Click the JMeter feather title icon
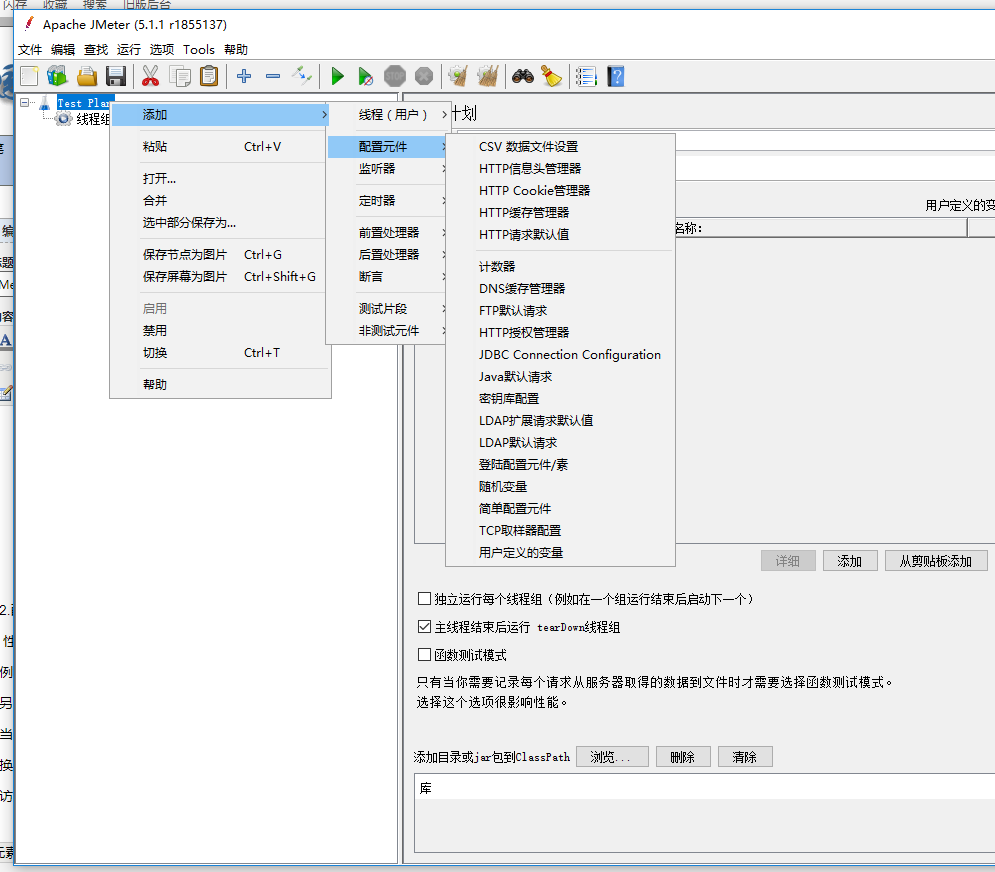Image resolution: width=995 pixels, height=872 pixels. tap(29, 24)
